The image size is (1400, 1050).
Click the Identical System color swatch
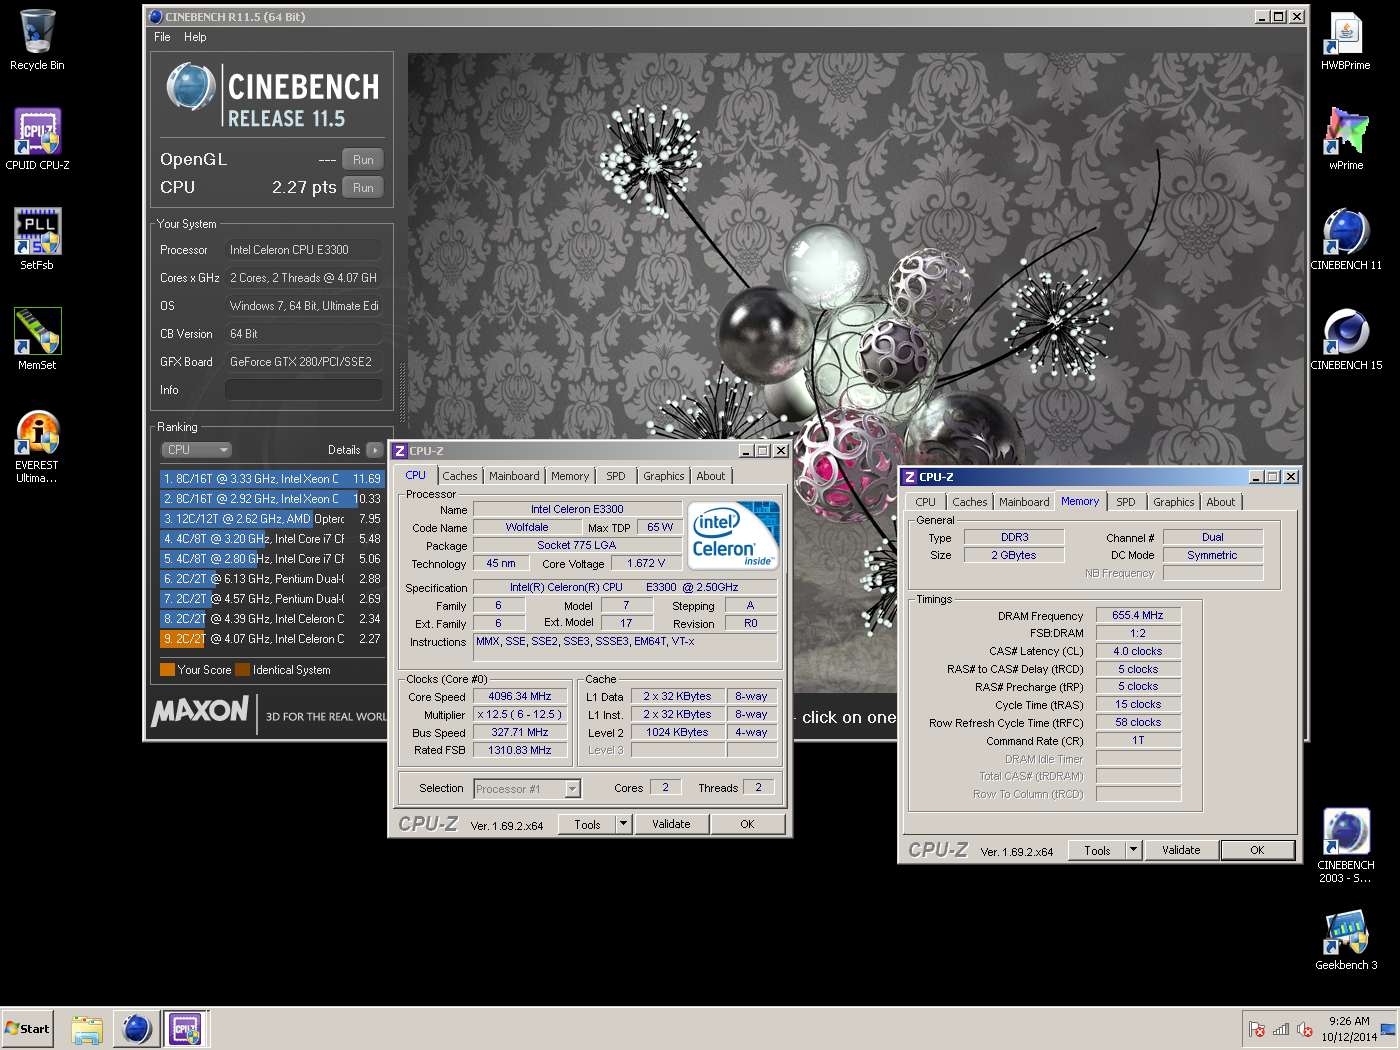242,670
